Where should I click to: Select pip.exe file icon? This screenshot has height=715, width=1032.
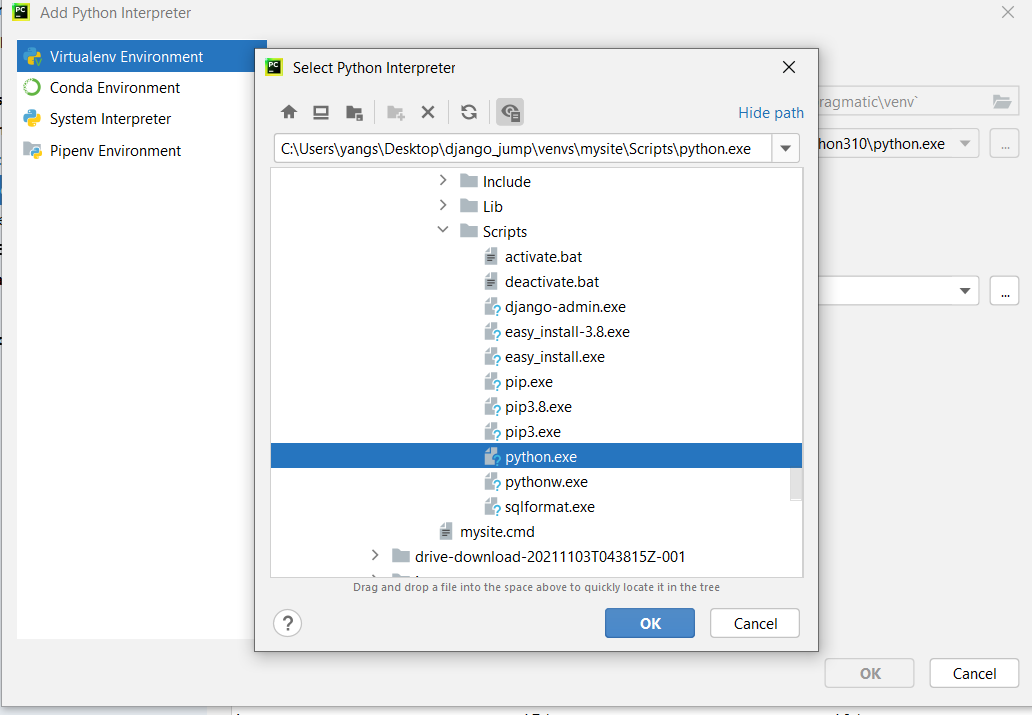tap(492, 382)
